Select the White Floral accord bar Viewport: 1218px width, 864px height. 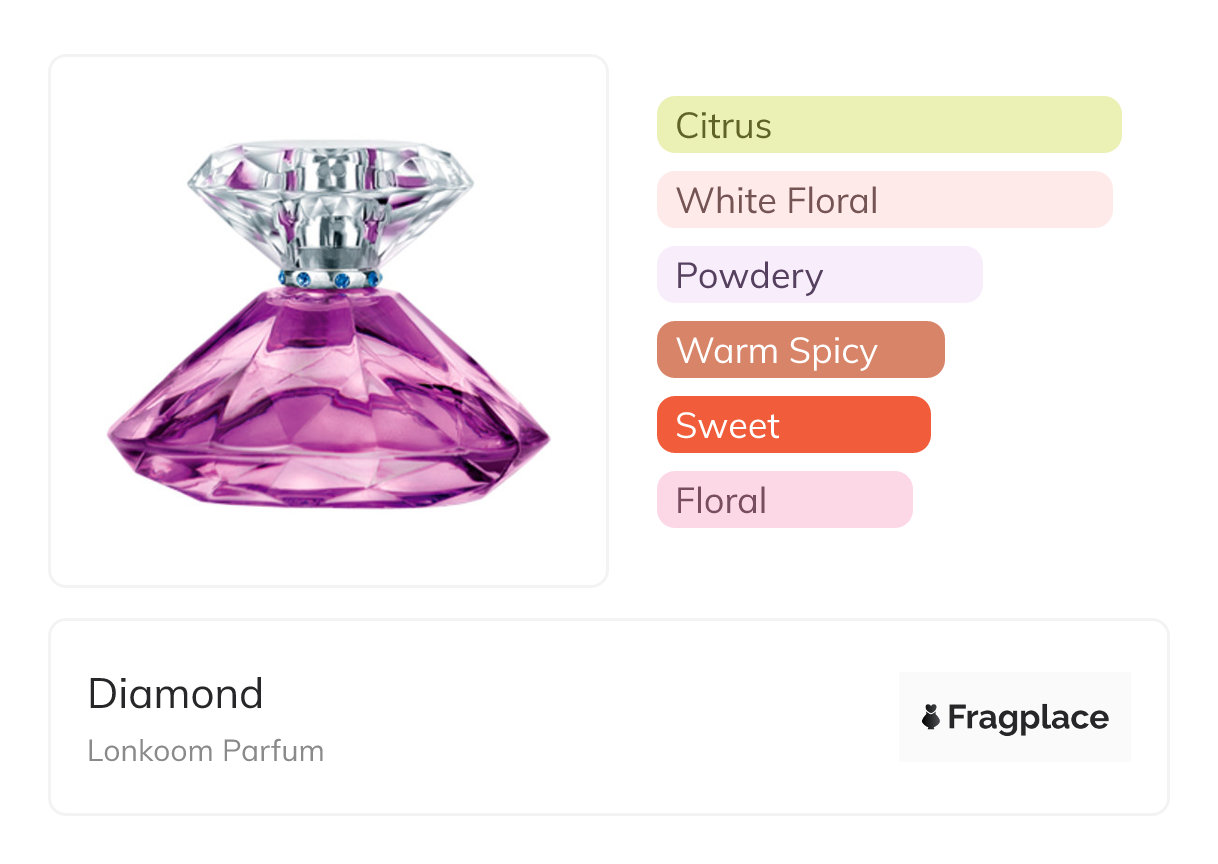884,200
